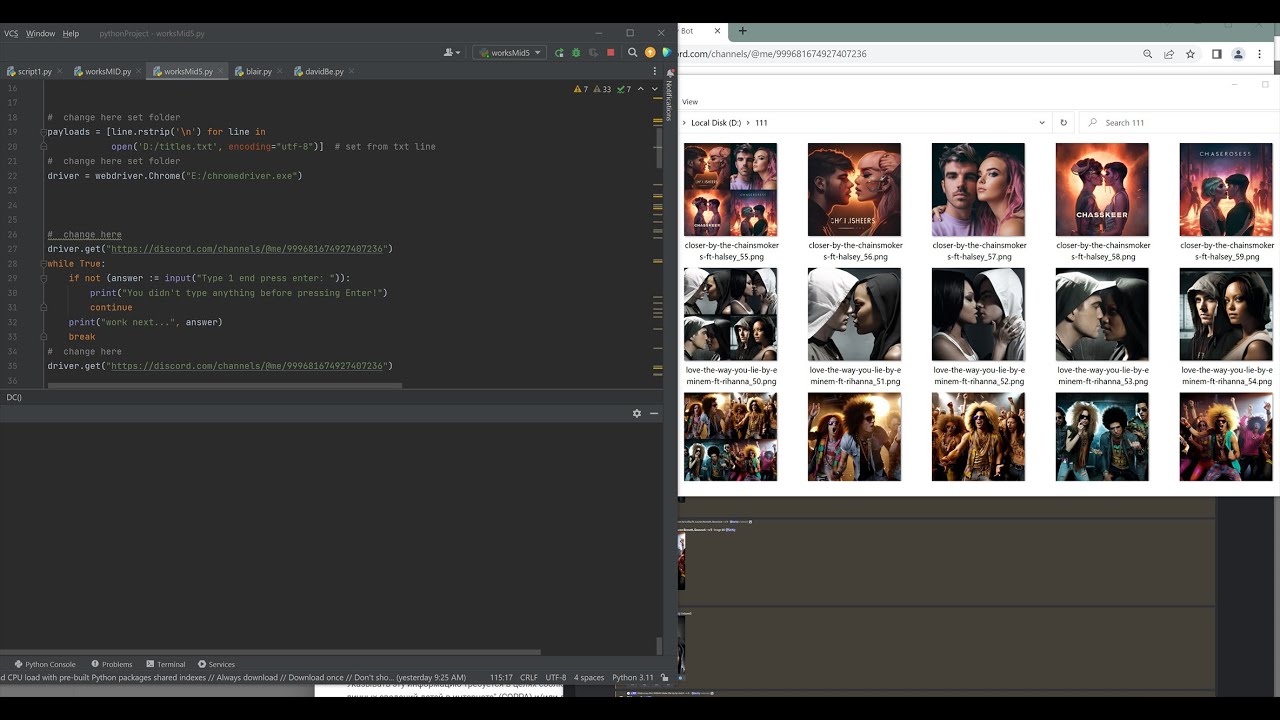Open Chrome profile avatar icon

click(1238, 54)
